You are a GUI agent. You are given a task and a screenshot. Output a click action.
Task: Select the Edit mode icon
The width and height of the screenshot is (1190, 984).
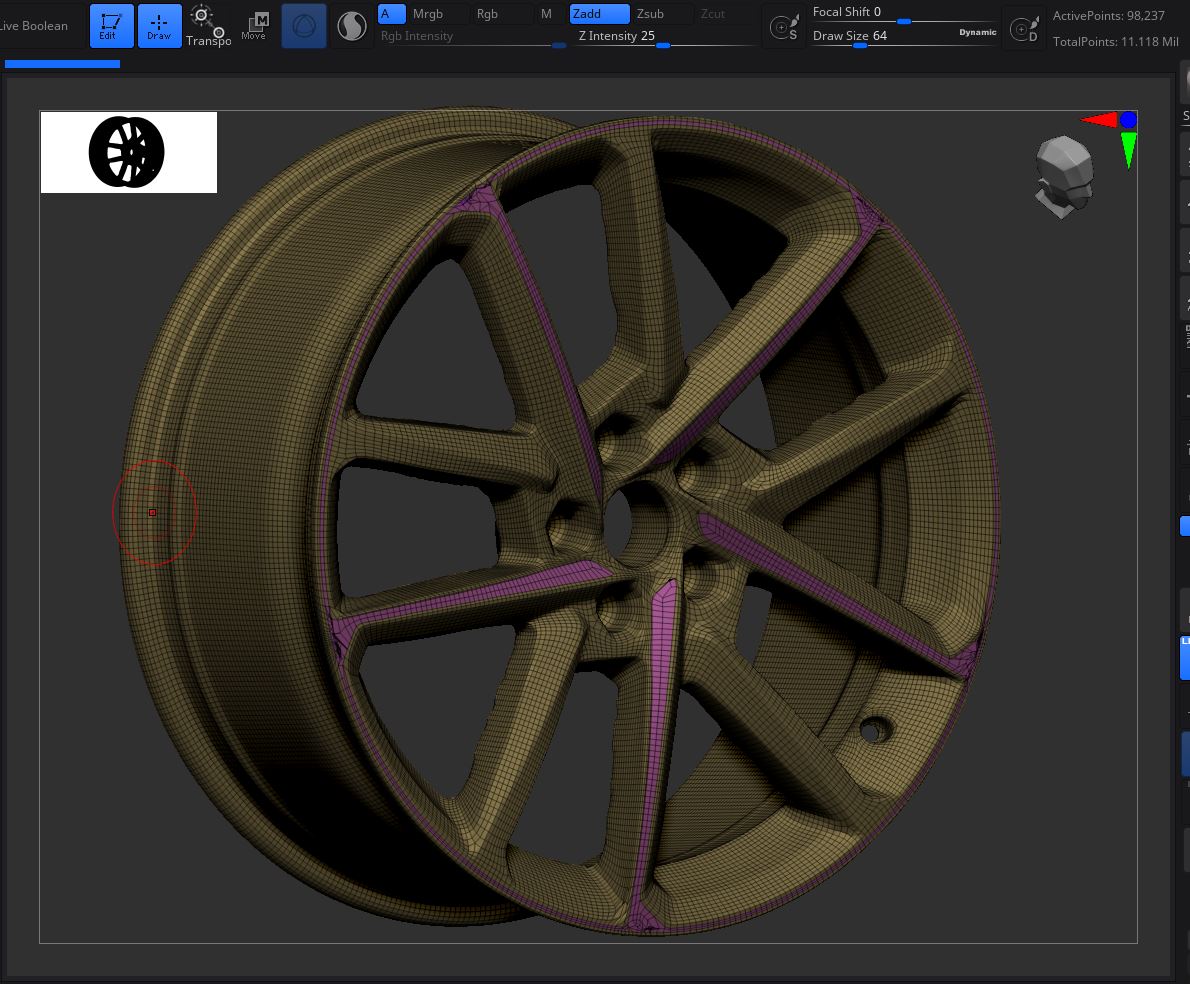111,26
